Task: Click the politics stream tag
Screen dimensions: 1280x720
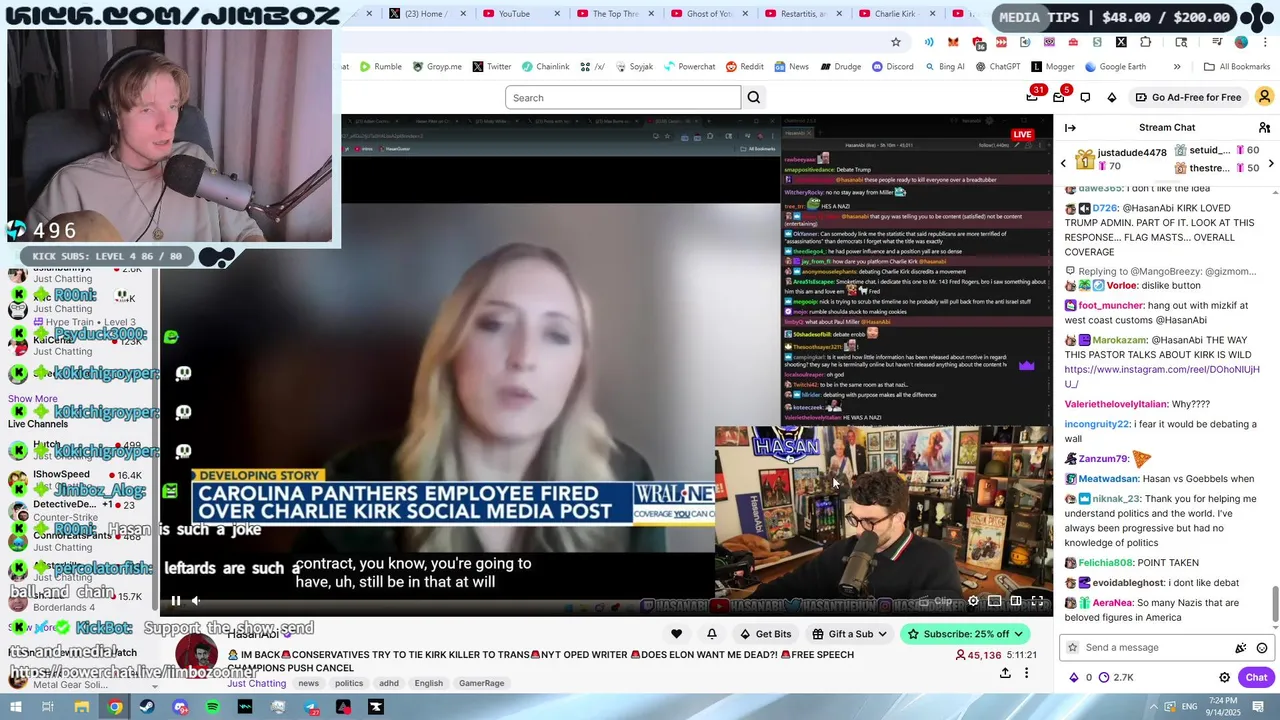Action: point(349,683)
